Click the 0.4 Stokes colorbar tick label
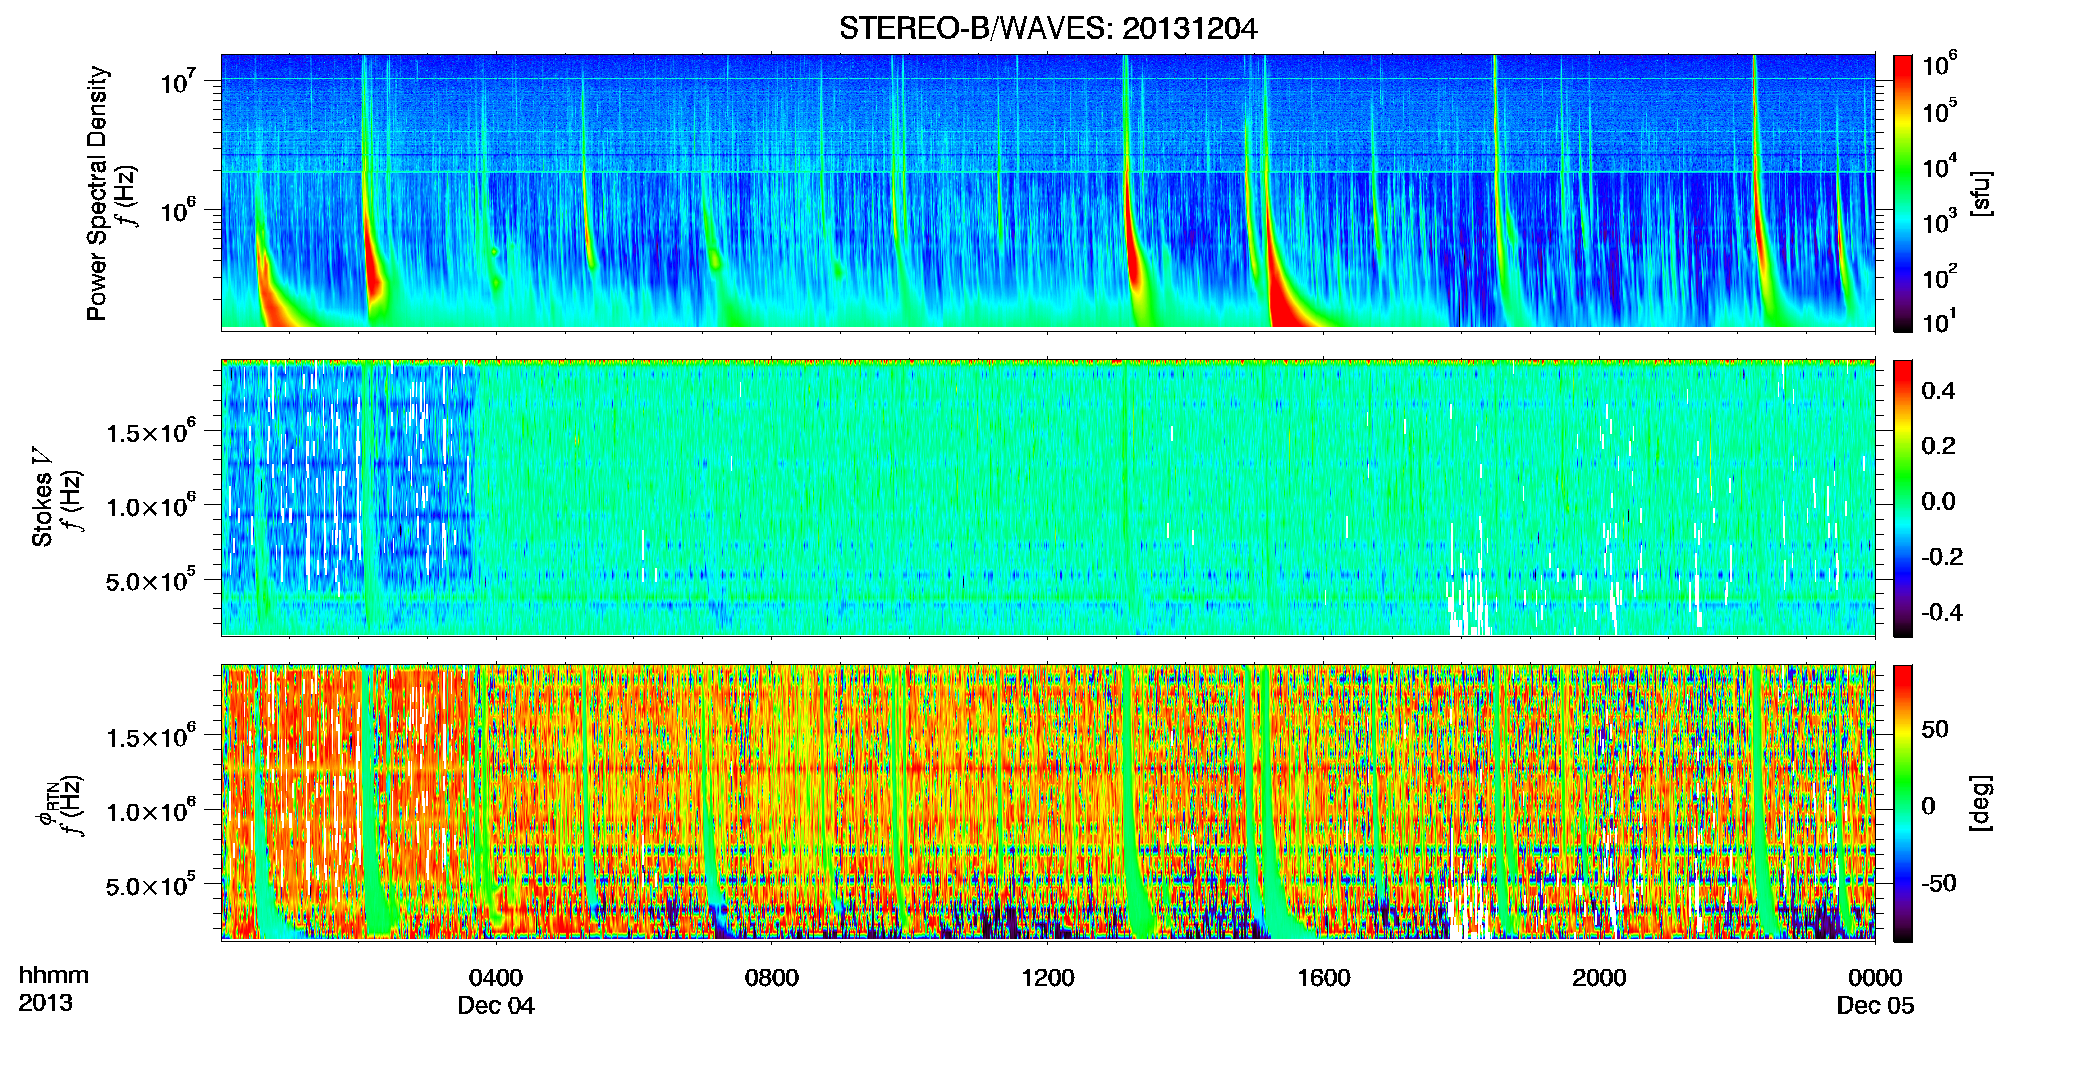2096x1080 pixels. click(1938, 391)
